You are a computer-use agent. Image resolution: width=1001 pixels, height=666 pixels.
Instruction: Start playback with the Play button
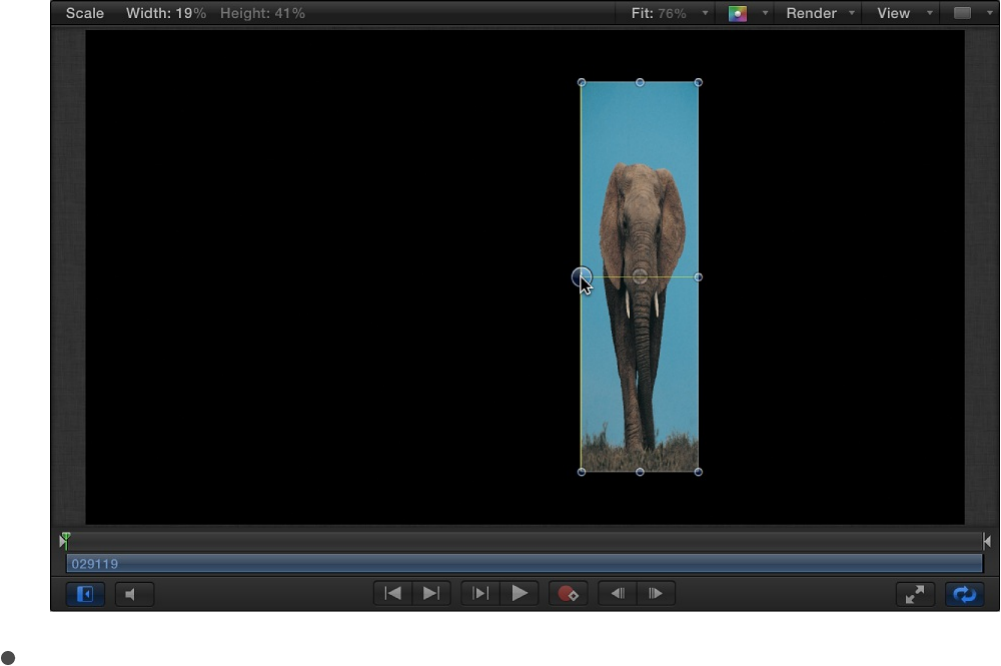[x=519, y=593]
